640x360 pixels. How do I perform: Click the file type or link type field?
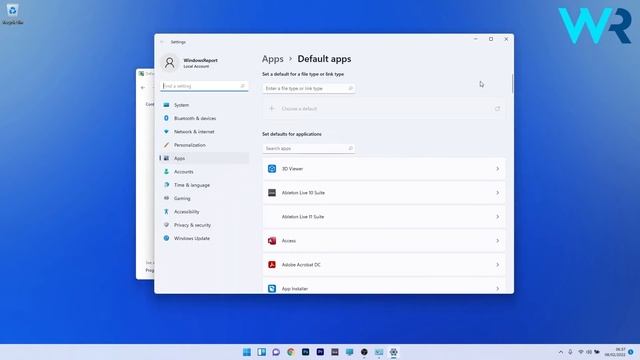(x=309, y=88)
